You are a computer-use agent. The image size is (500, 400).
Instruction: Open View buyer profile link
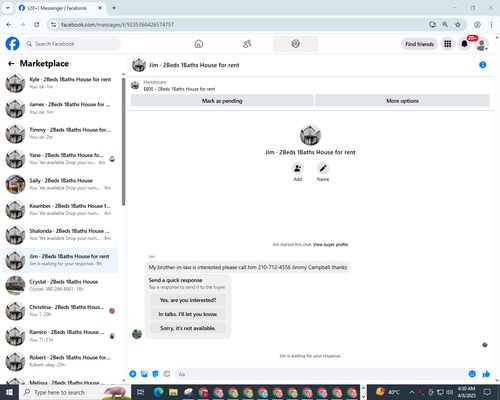pyautogui.click(x=330, y=244)
